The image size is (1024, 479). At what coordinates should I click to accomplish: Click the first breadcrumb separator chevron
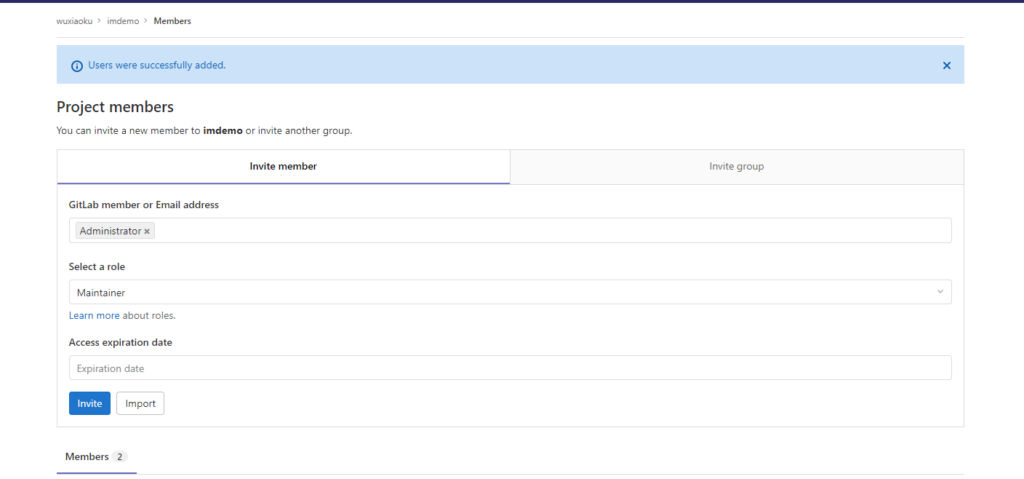[99, 21]
